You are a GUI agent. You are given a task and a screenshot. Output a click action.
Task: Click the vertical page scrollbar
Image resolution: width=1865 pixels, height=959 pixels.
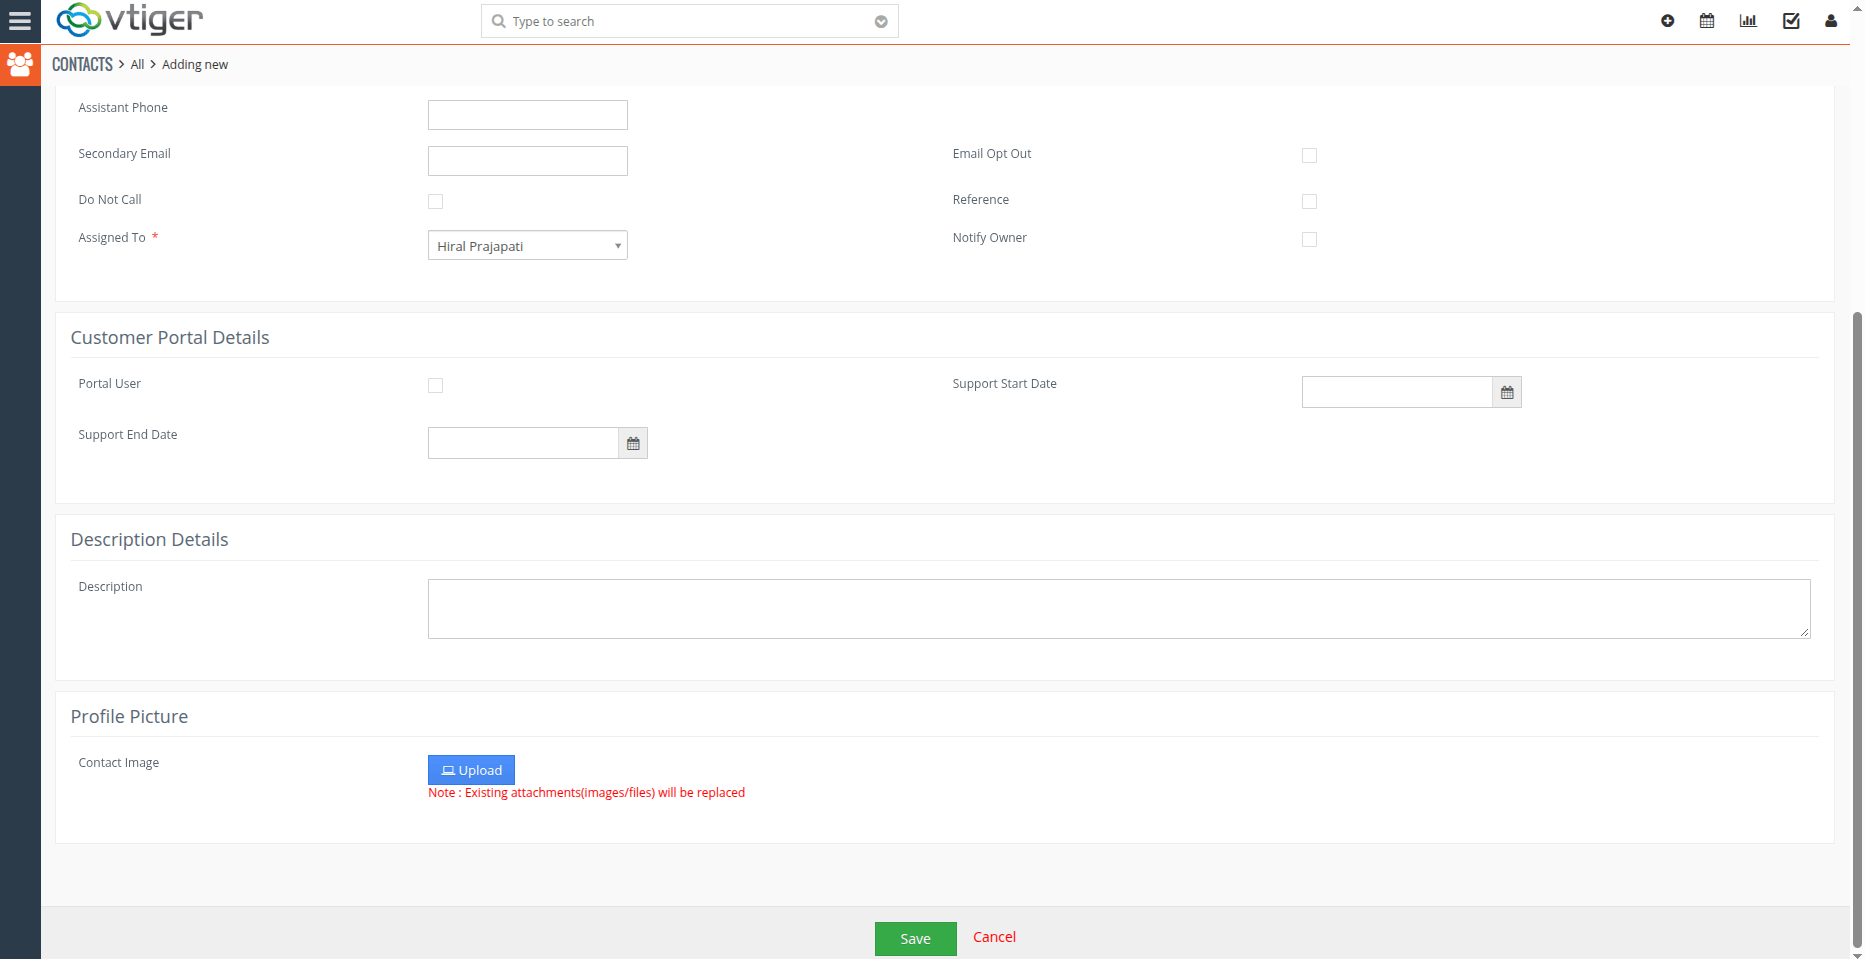click(x=1857, y=630)
